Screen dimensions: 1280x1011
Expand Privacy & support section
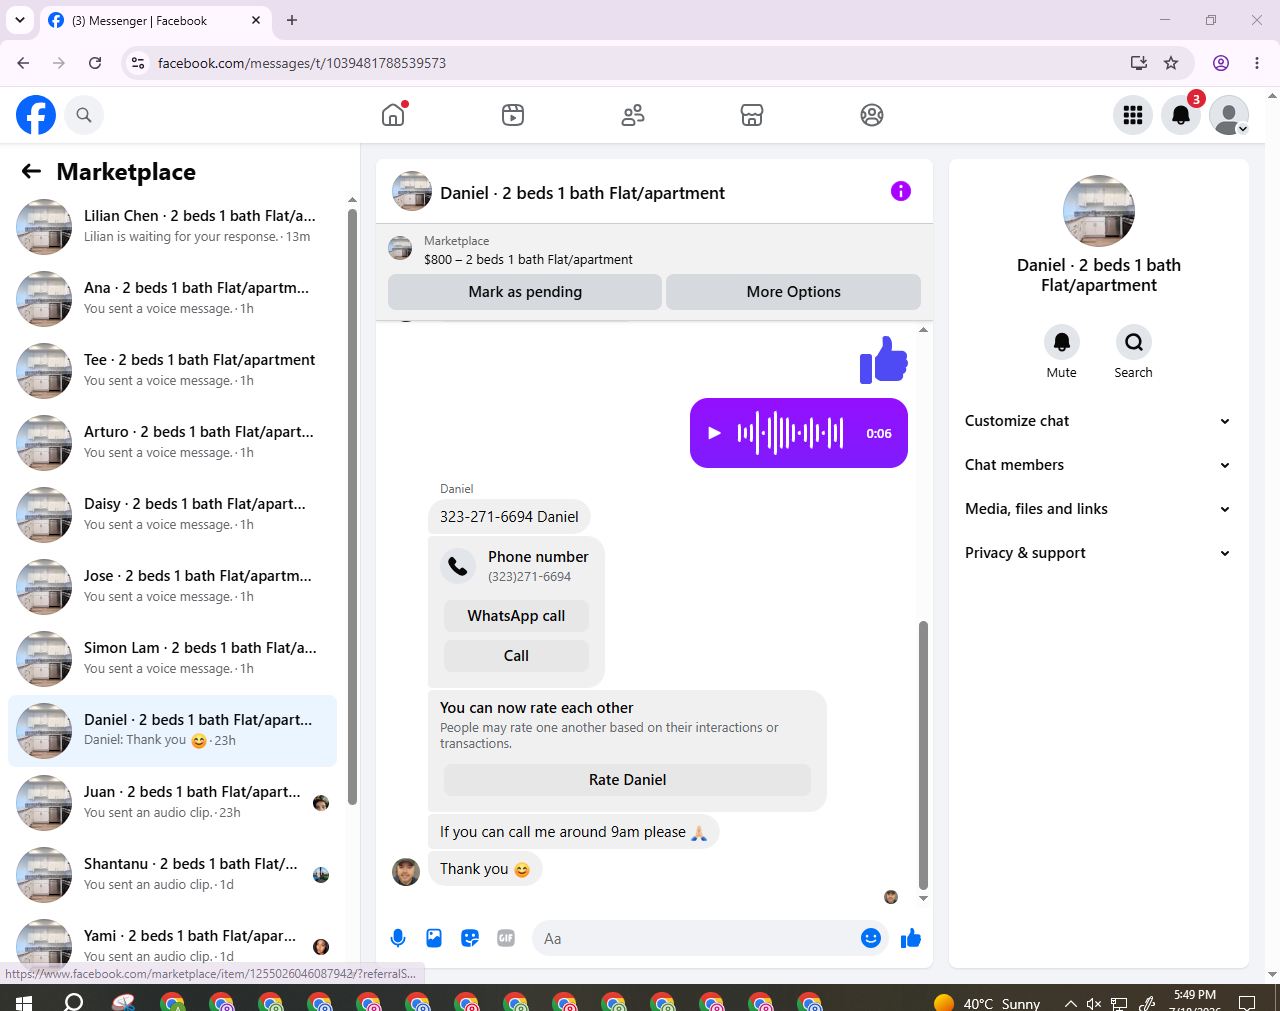click(1098, 553)
